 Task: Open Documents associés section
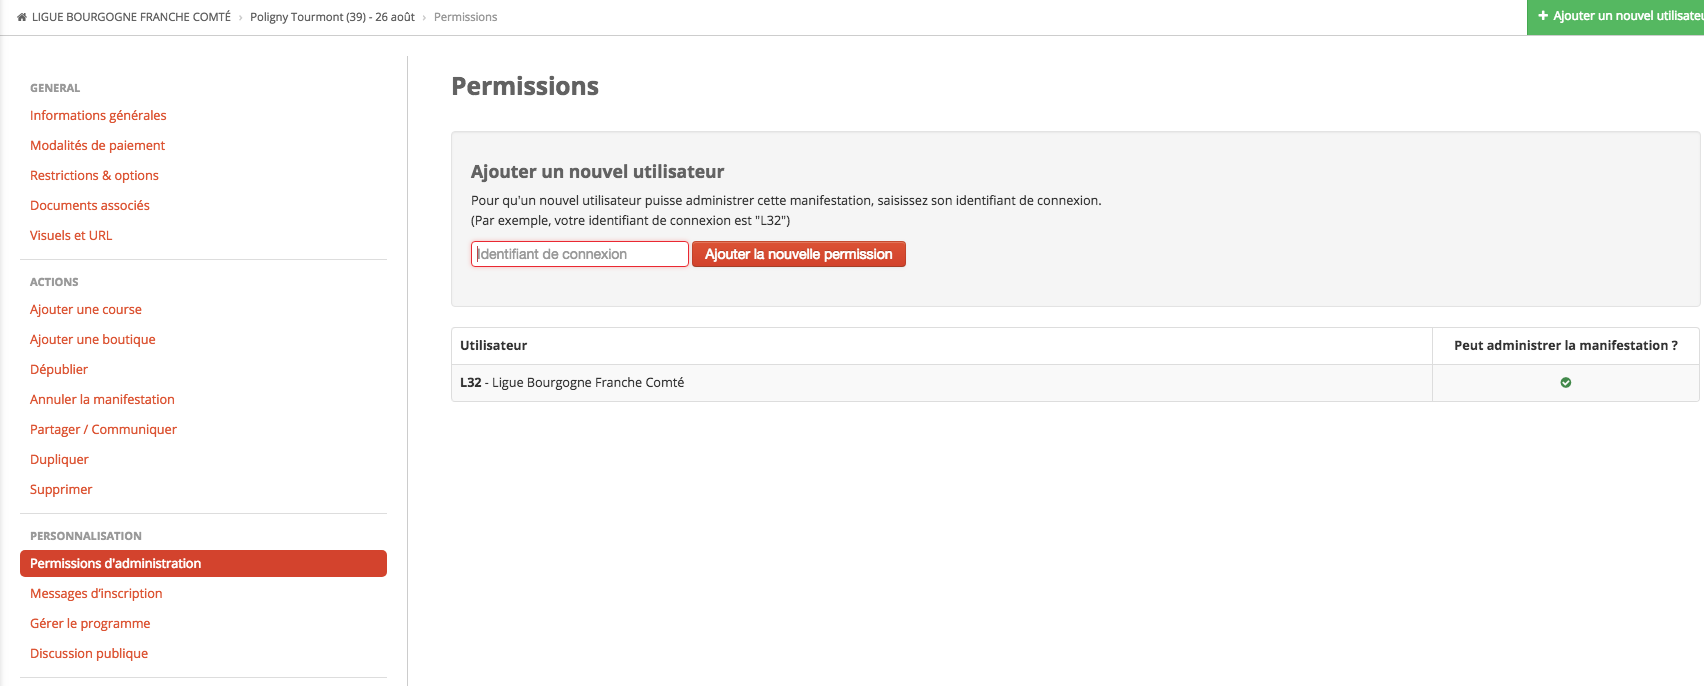90,205
